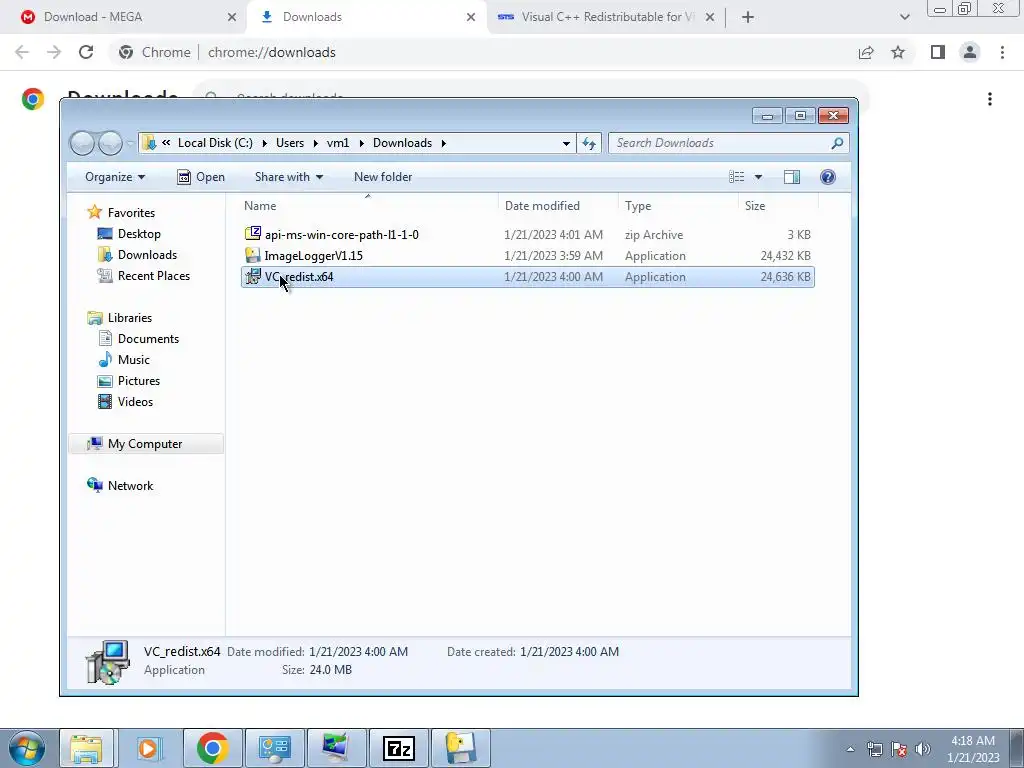Reload the Chrome page
Image resolution: width=1024 pixels, height=768 pixels.
coord(86,52)
